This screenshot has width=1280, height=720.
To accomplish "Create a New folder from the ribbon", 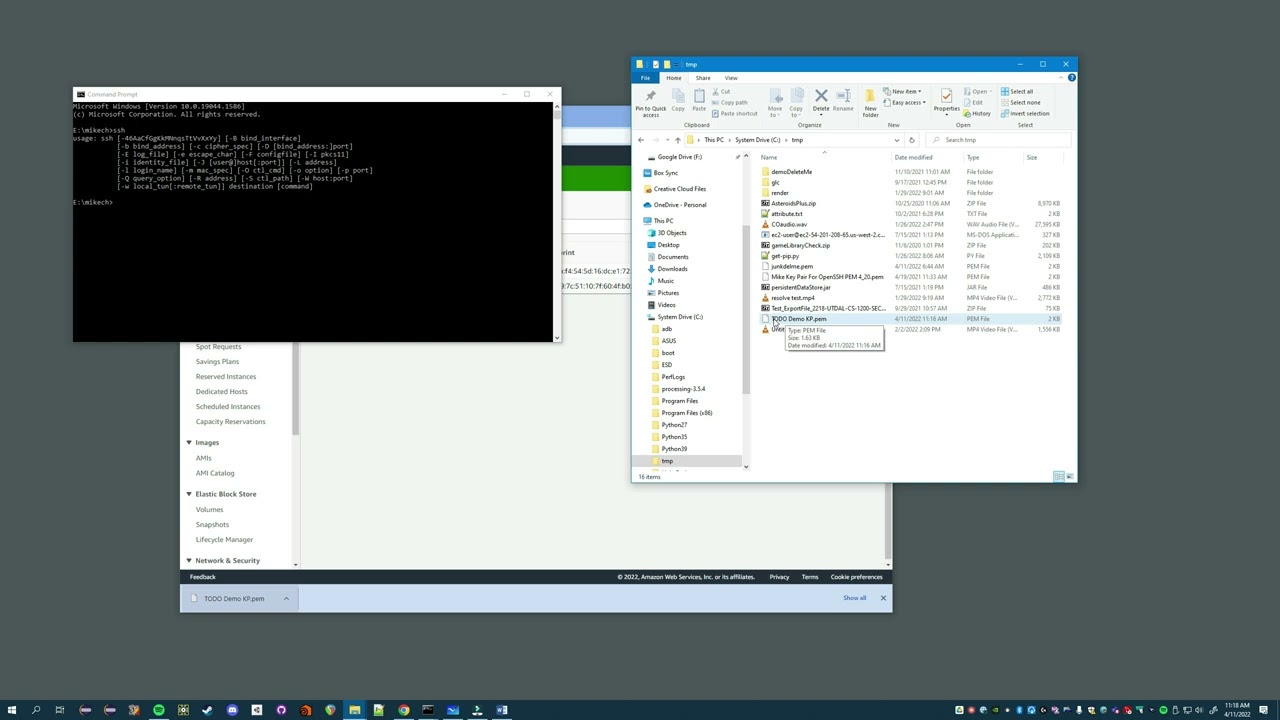I will coord(870,102).
